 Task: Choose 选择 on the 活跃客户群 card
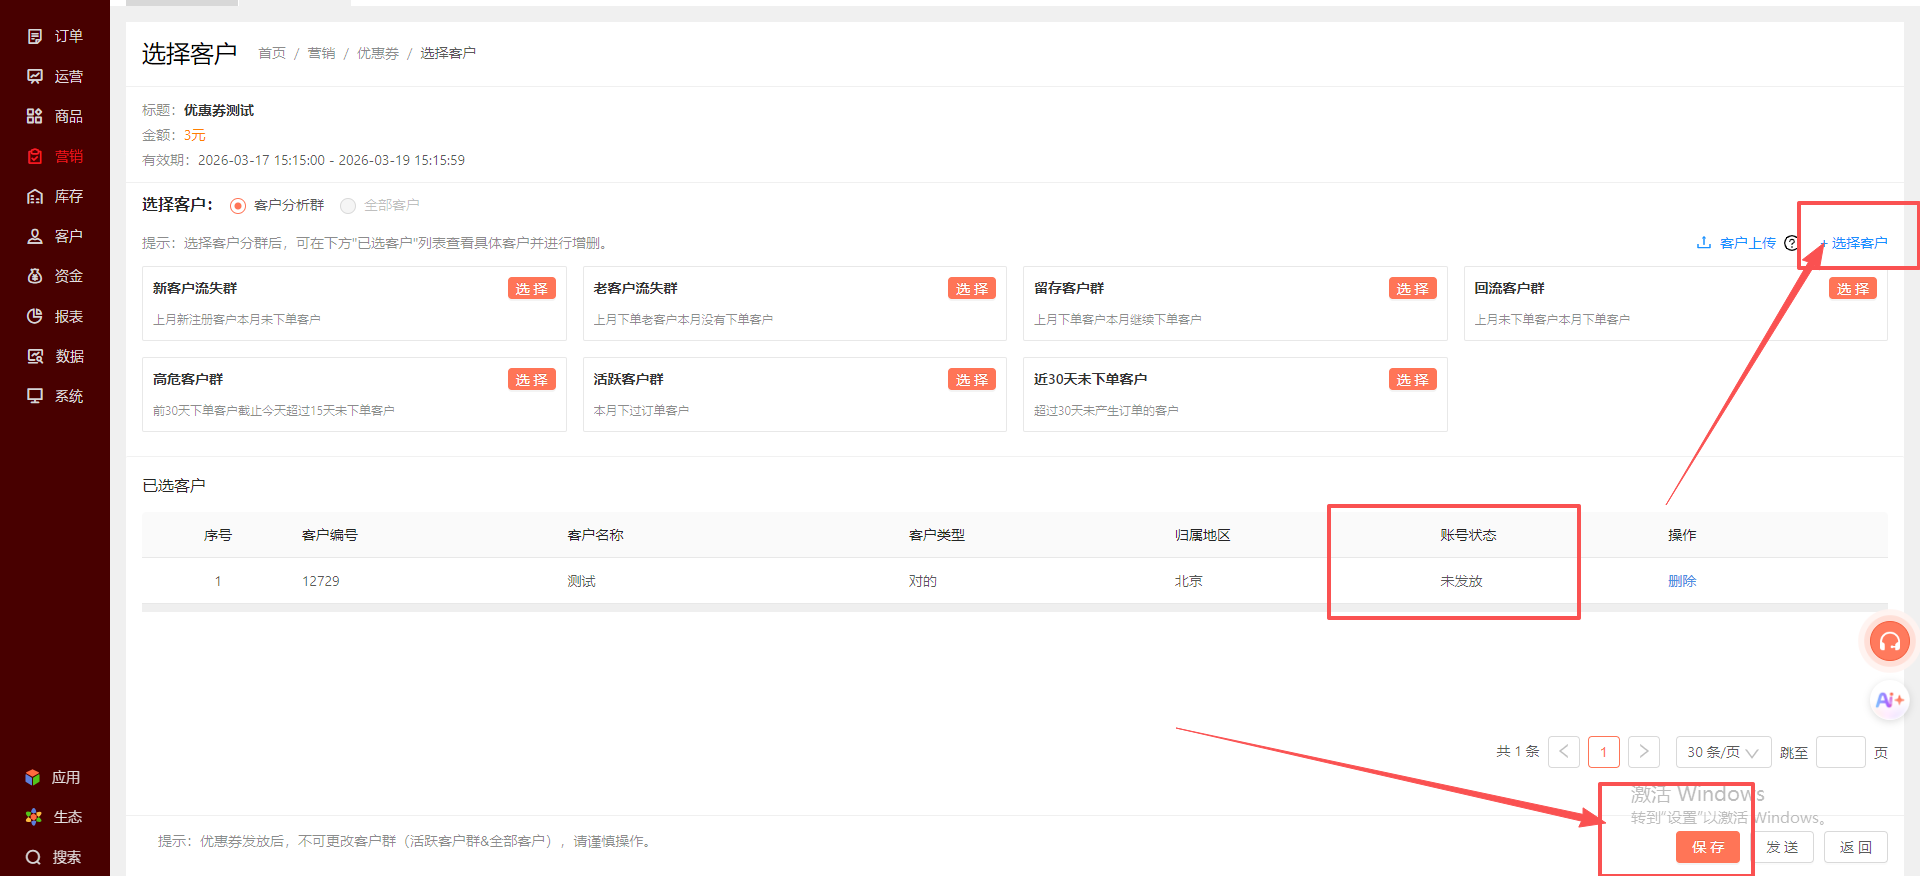coord(971,380)
